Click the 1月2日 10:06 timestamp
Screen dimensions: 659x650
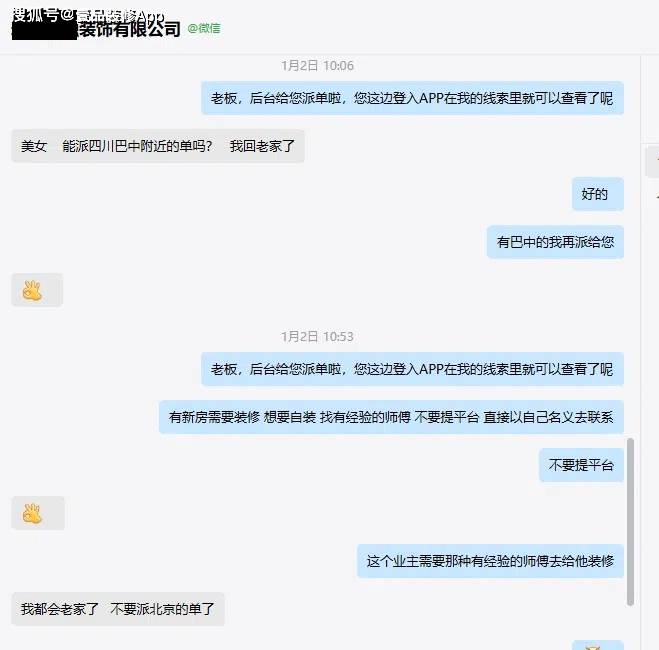[x=317, y=66]
